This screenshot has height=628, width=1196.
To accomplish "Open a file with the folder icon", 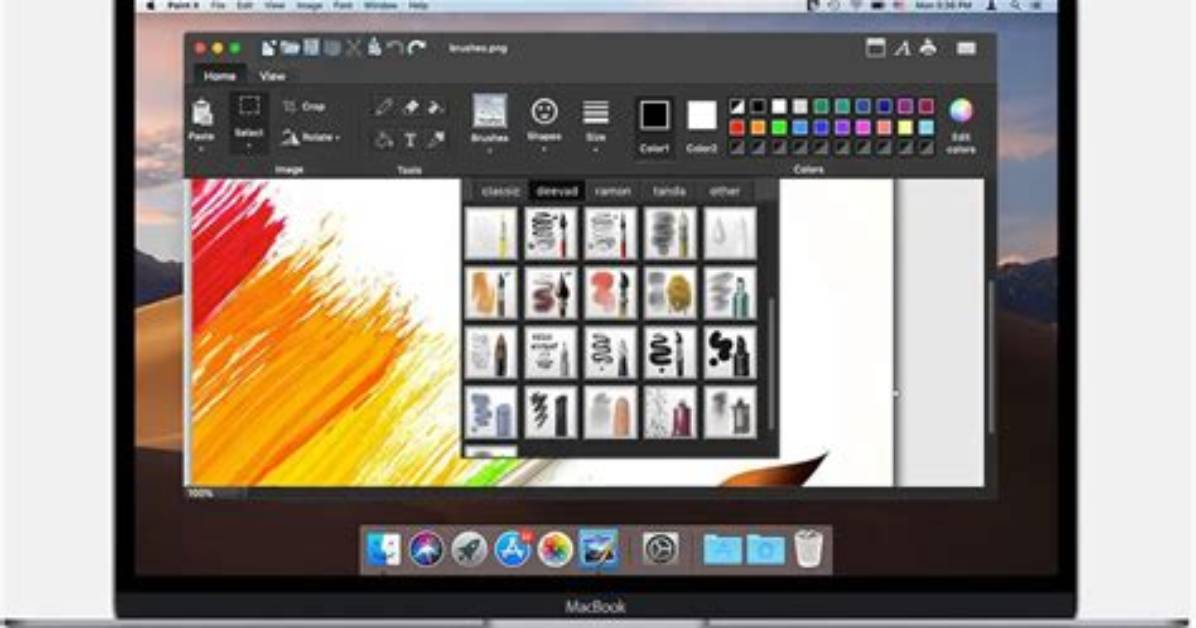I will (x=290, y=48).
